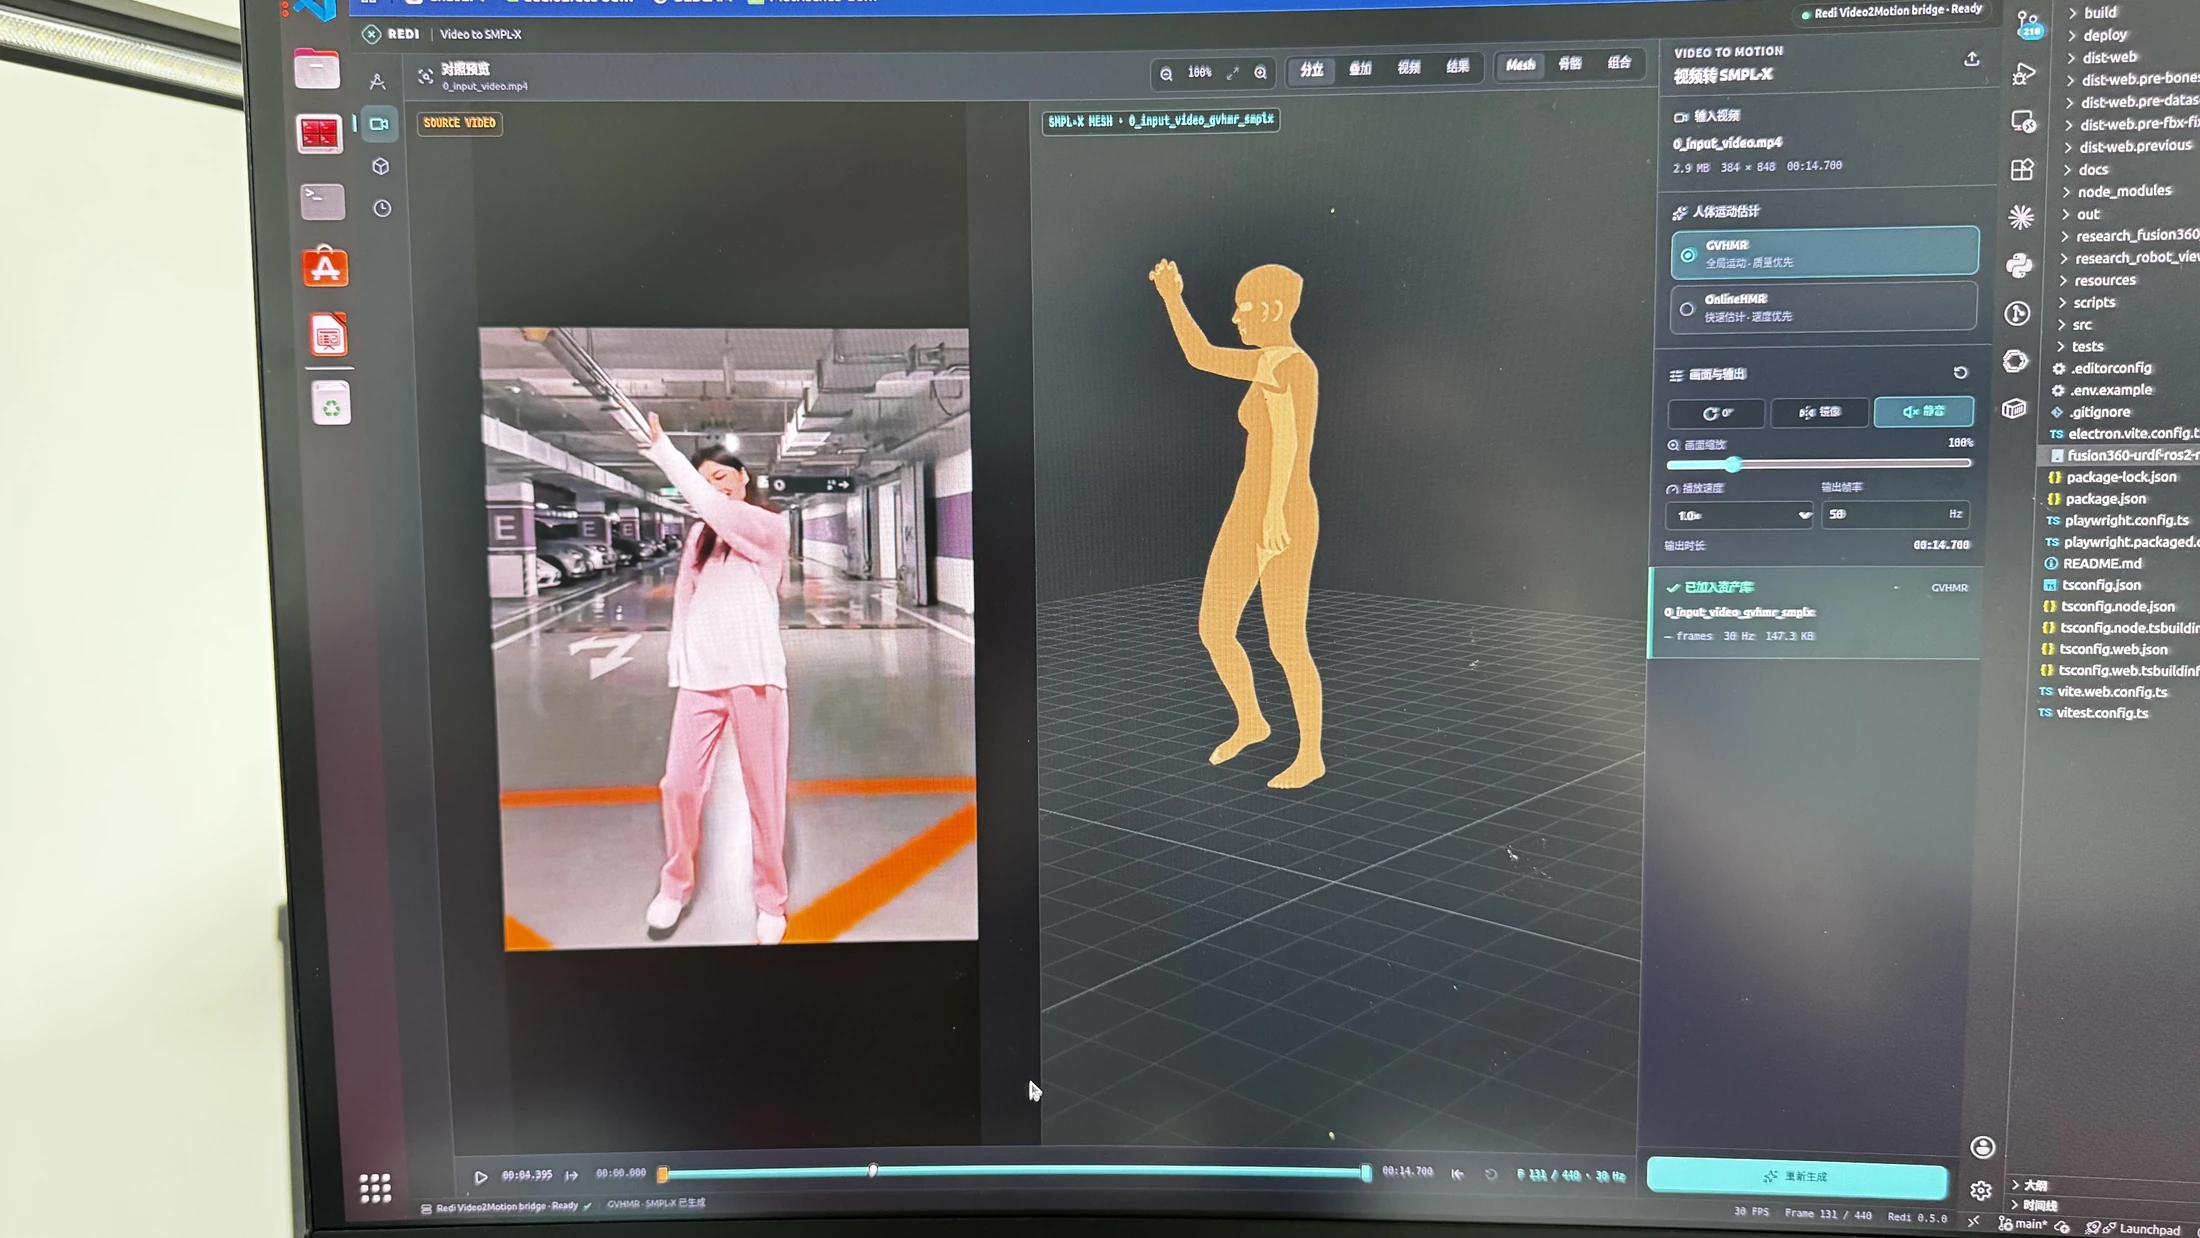Open the camera video view in Redi sidebar
This screenshot has width=2200, height=1238.
pos(379,124)
